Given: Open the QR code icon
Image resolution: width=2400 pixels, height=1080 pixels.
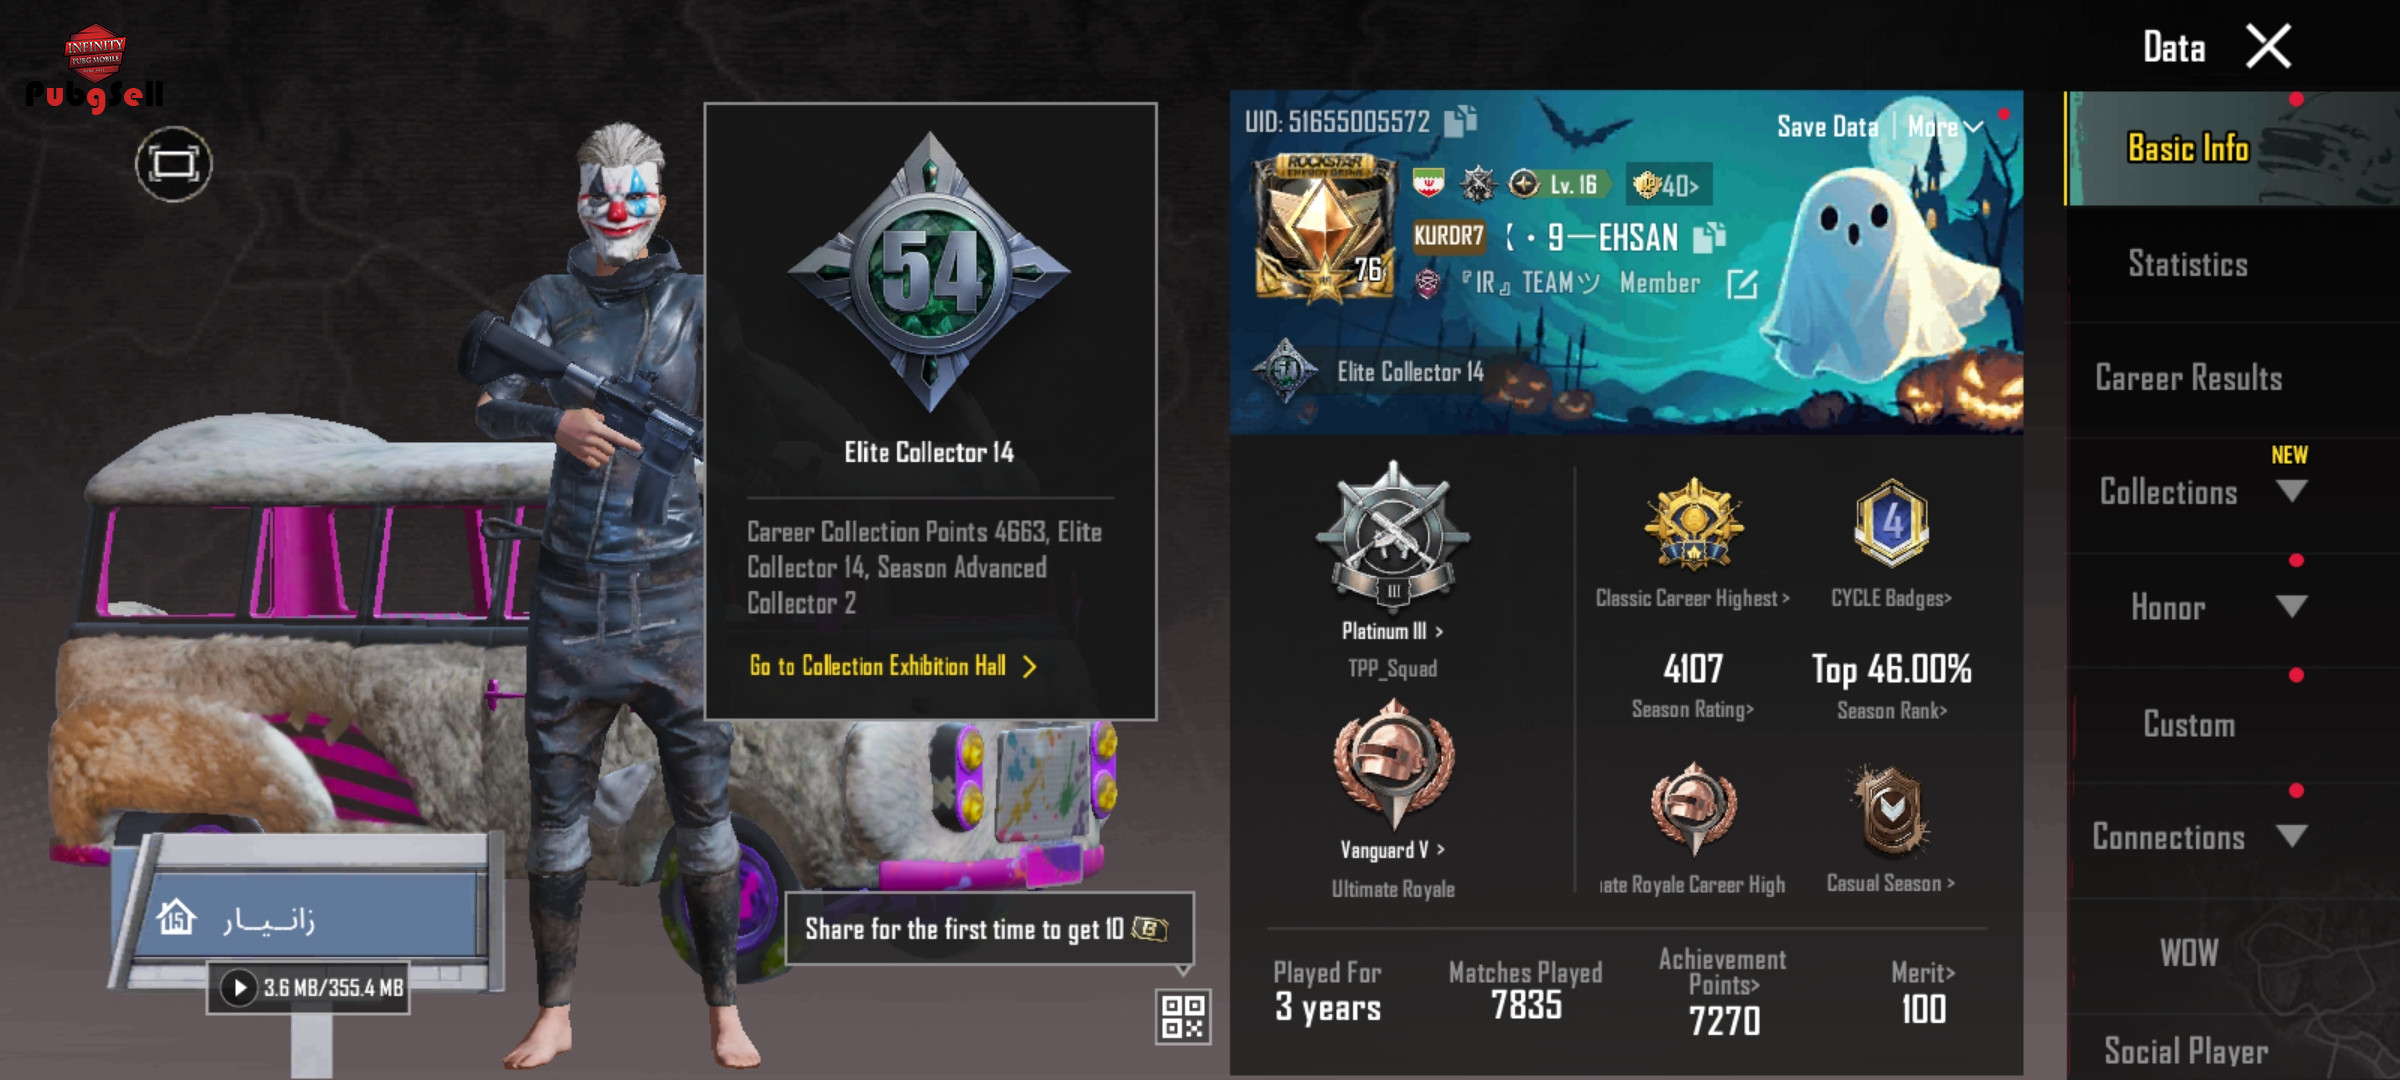Looking at the screenshot, I should (1183, 1016).
